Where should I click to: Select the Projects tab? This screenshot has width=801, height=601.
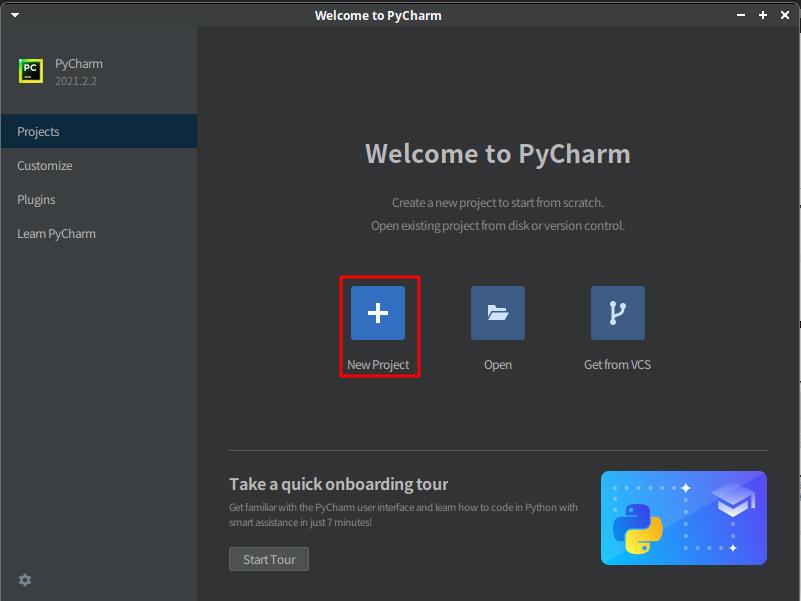pos(99,131)
